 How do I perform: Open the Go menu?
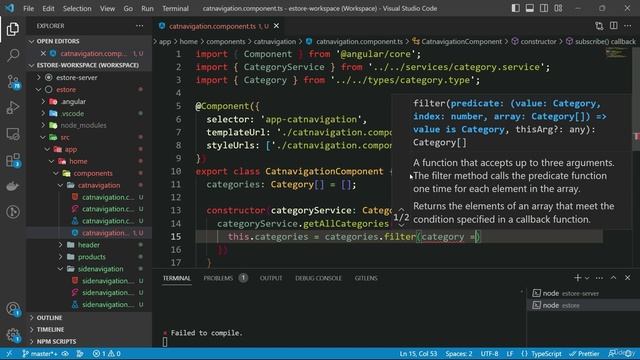click(x=128, y=8)
